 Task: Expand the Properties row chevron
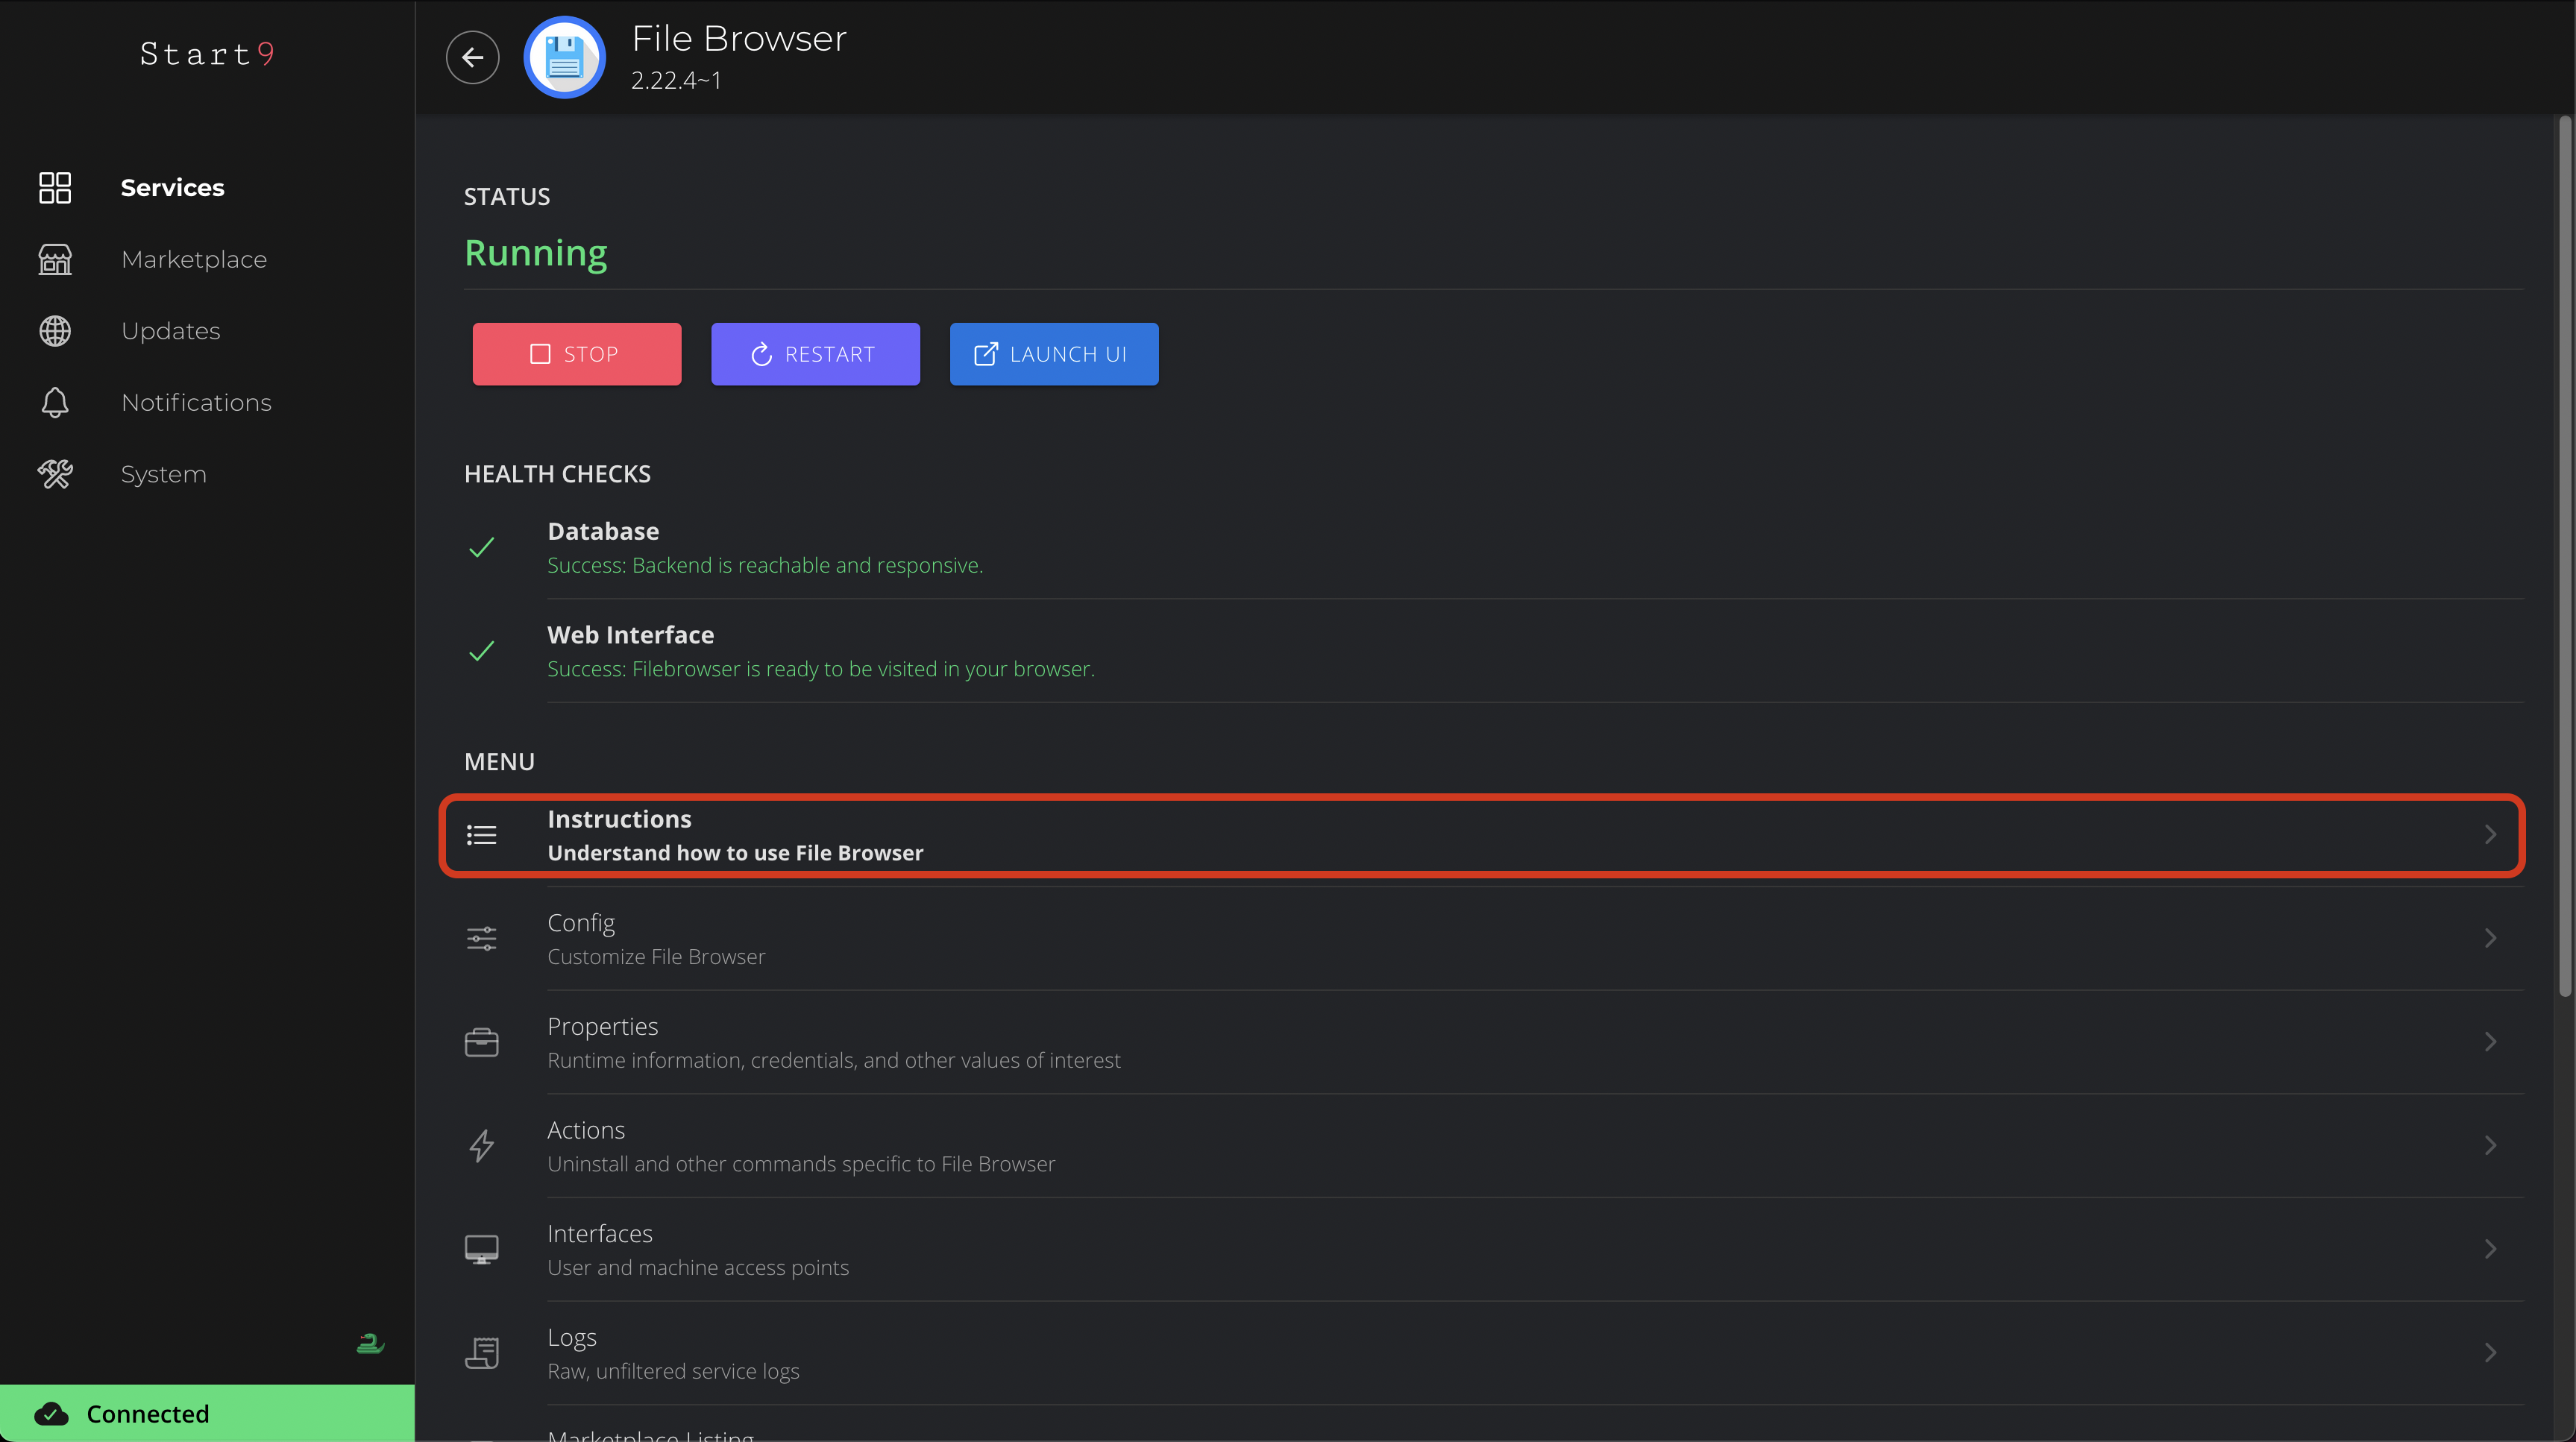pos(2490,1042)
